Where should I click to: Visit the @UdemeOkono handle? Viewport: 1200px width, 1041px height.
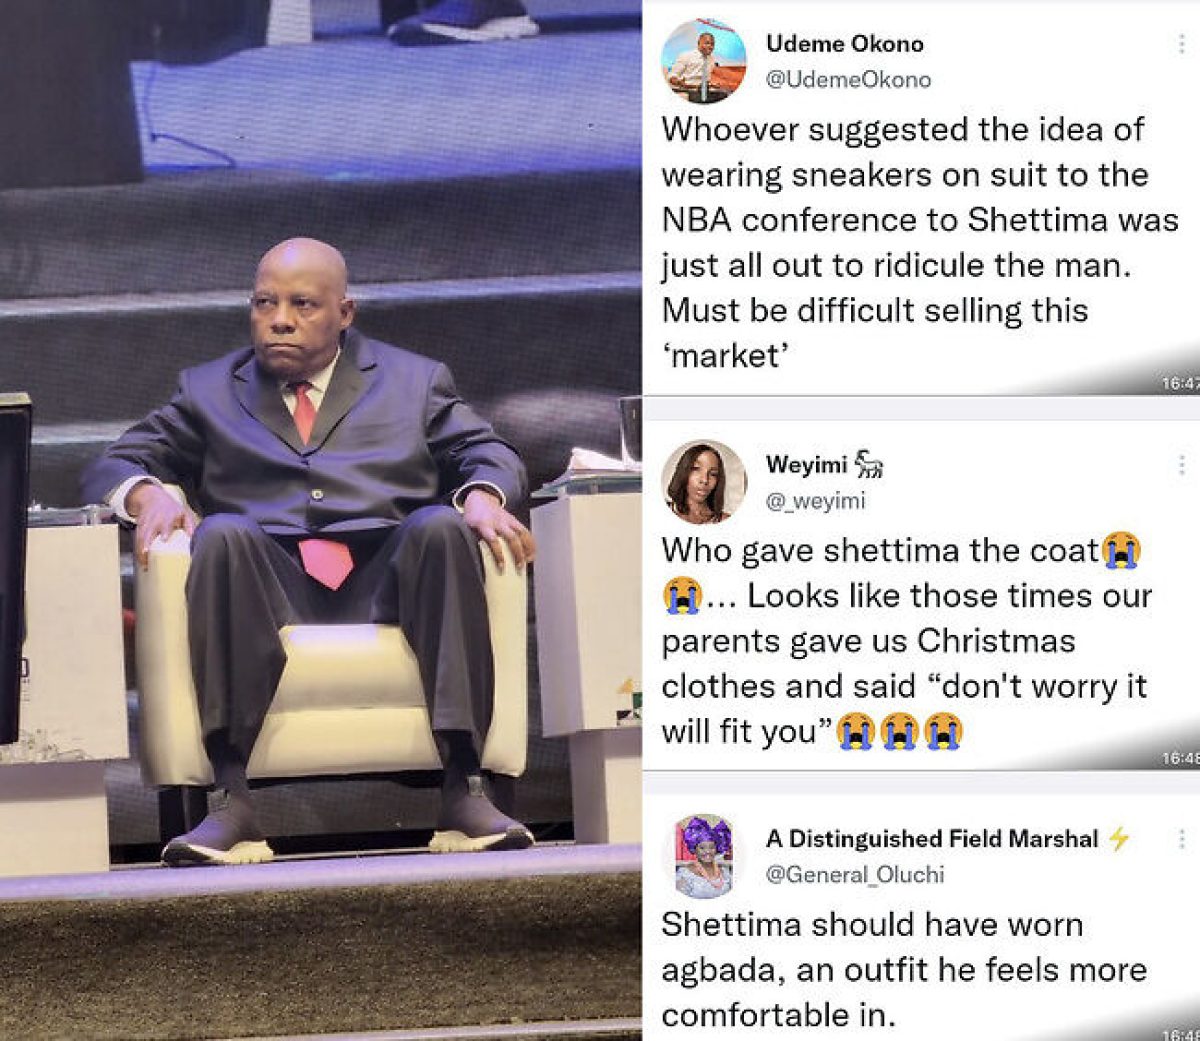click(x=848, y=80)
